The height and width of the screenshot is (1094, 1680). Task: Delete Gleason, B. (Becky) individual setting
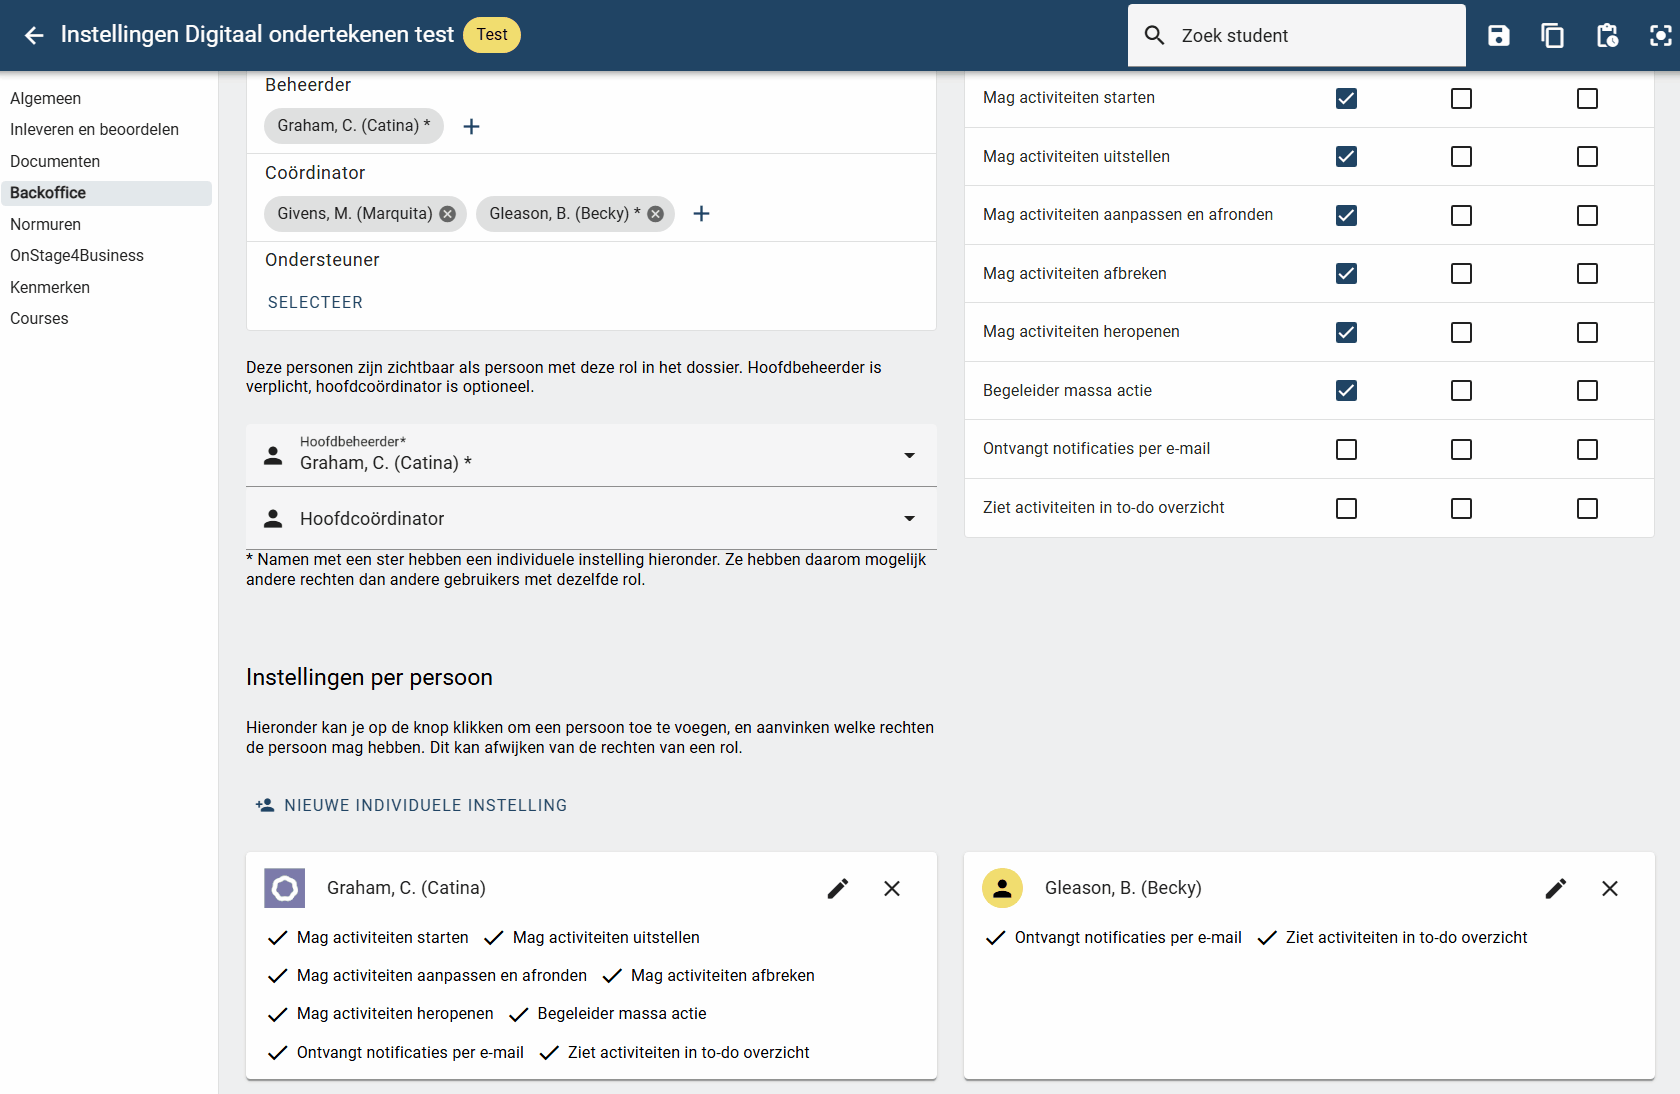point(1610,888)
